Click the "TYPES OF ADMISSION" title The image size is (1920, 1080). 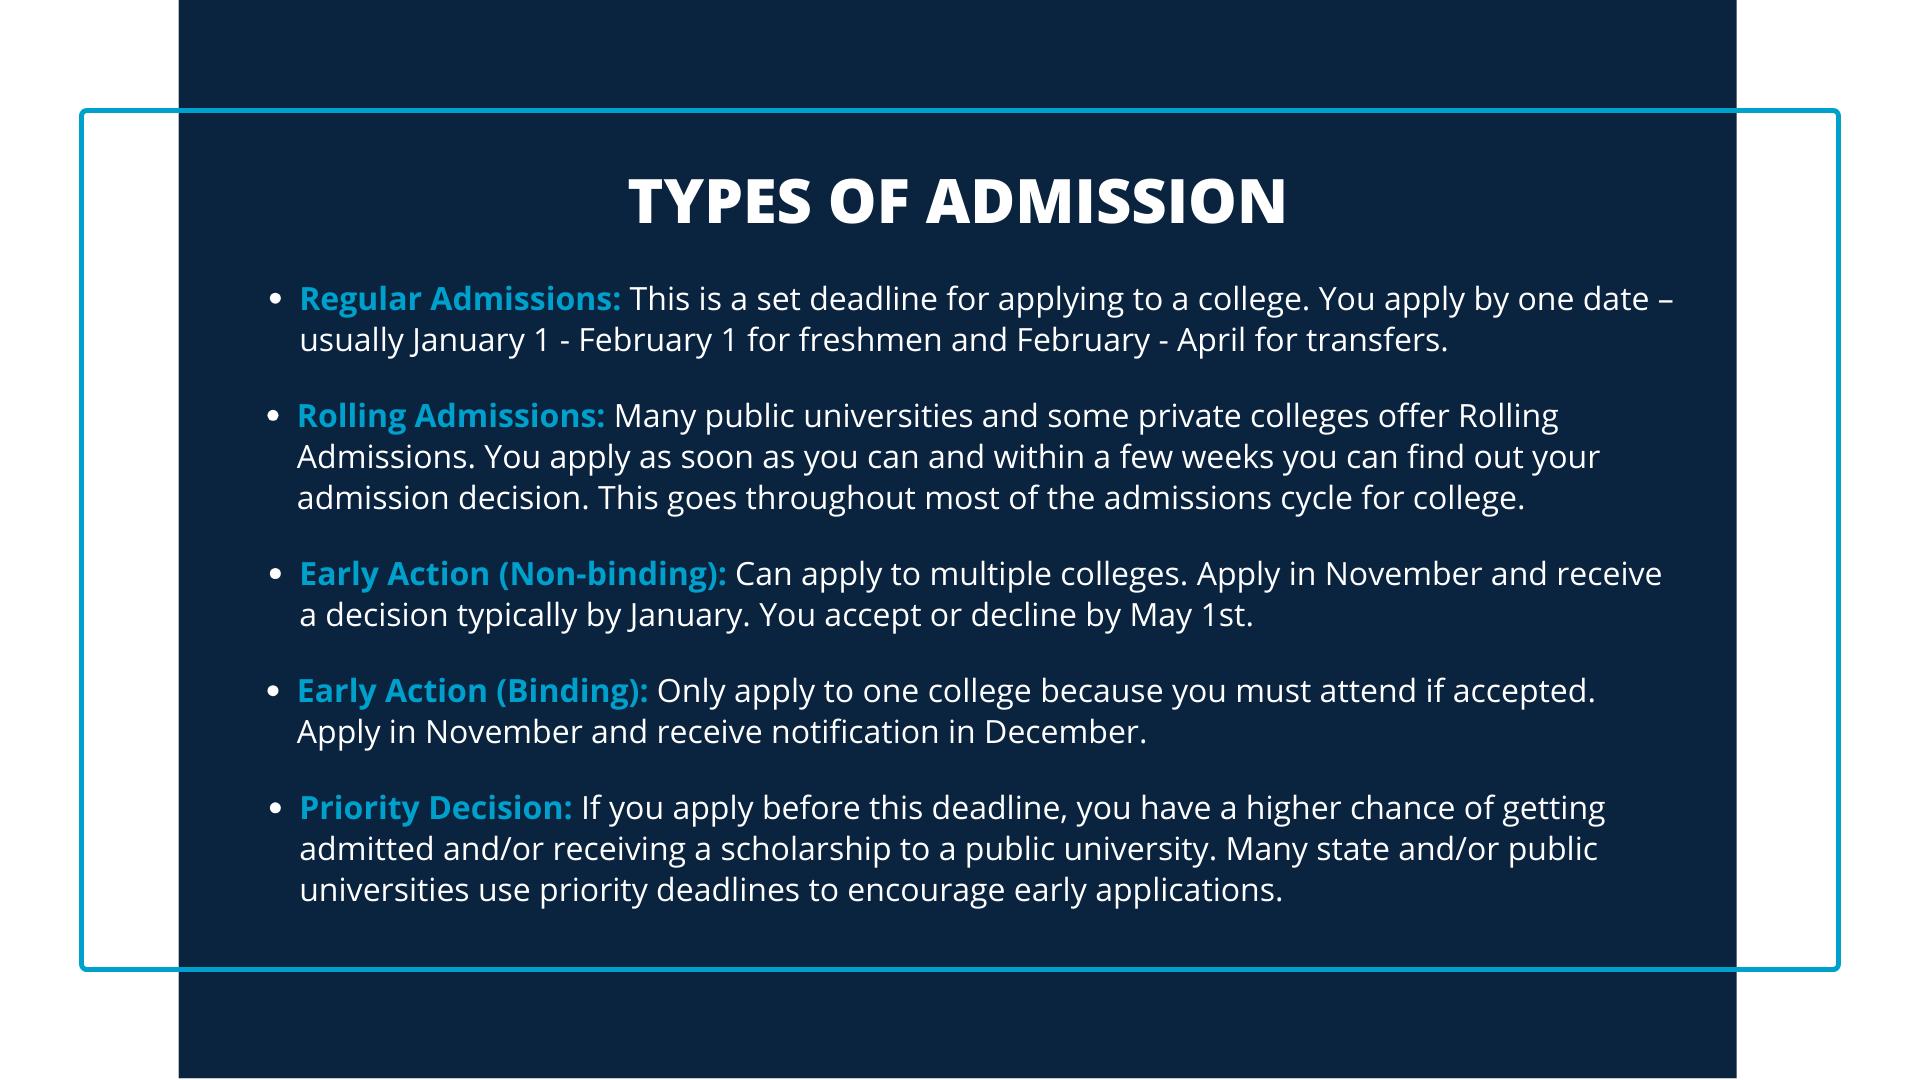[957, 201]
